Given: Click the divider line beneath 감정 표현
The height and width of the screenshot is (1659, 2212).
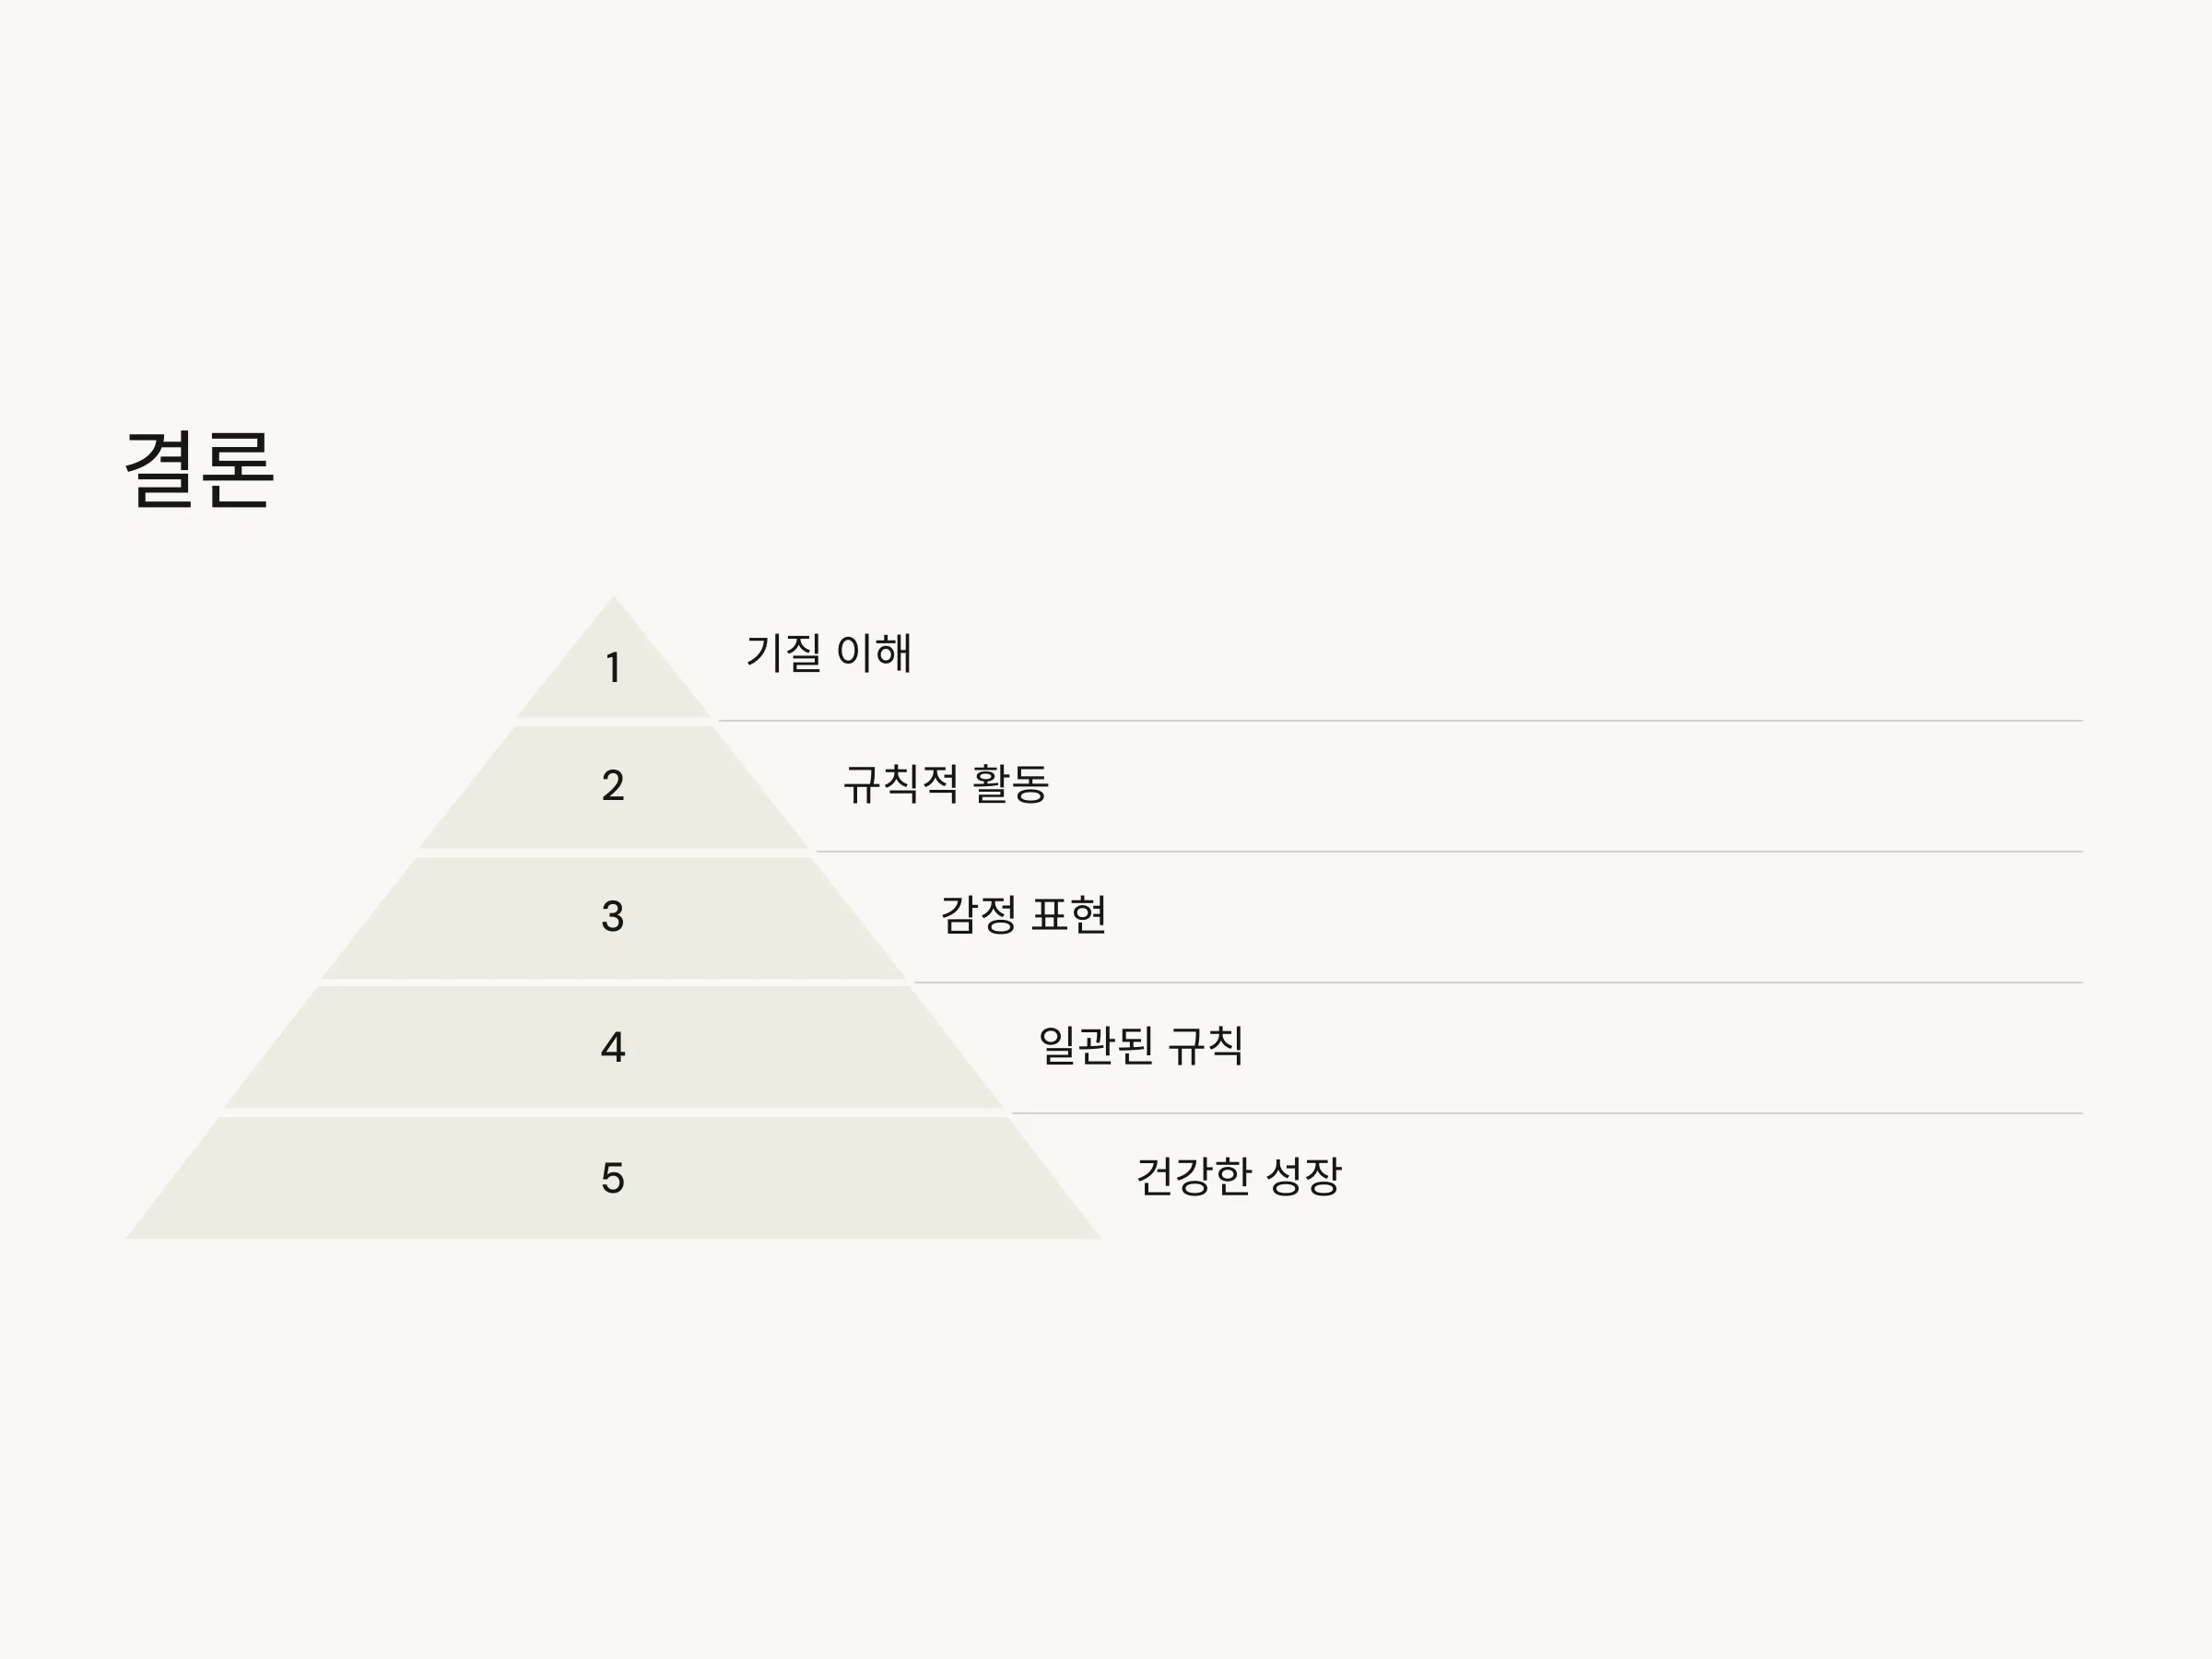Looking at the screenshot, I should (x=1498, y=982).
